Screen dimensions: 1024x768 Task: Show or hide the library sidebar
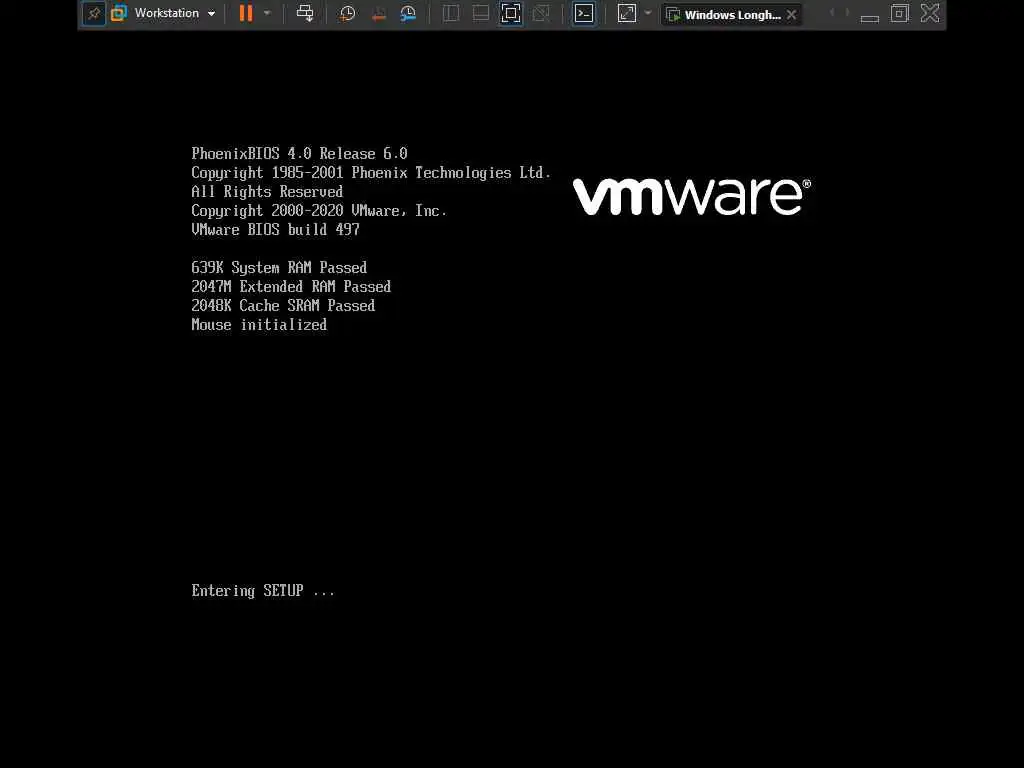point(451,13)
